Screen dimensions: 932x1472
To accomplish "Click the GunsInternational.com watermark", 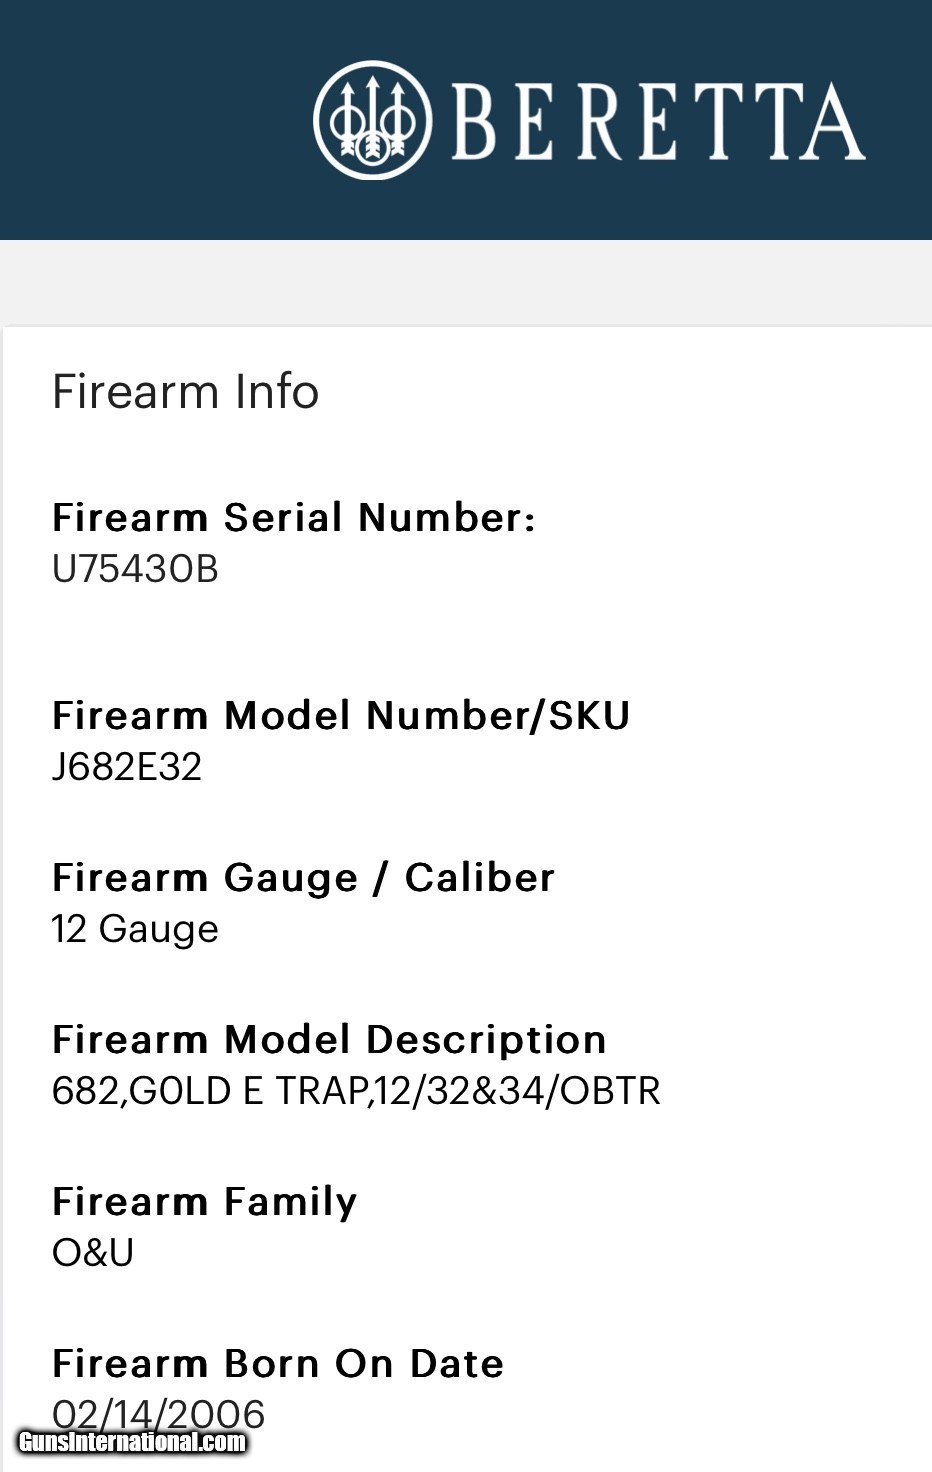I will tap(133, 1442).
